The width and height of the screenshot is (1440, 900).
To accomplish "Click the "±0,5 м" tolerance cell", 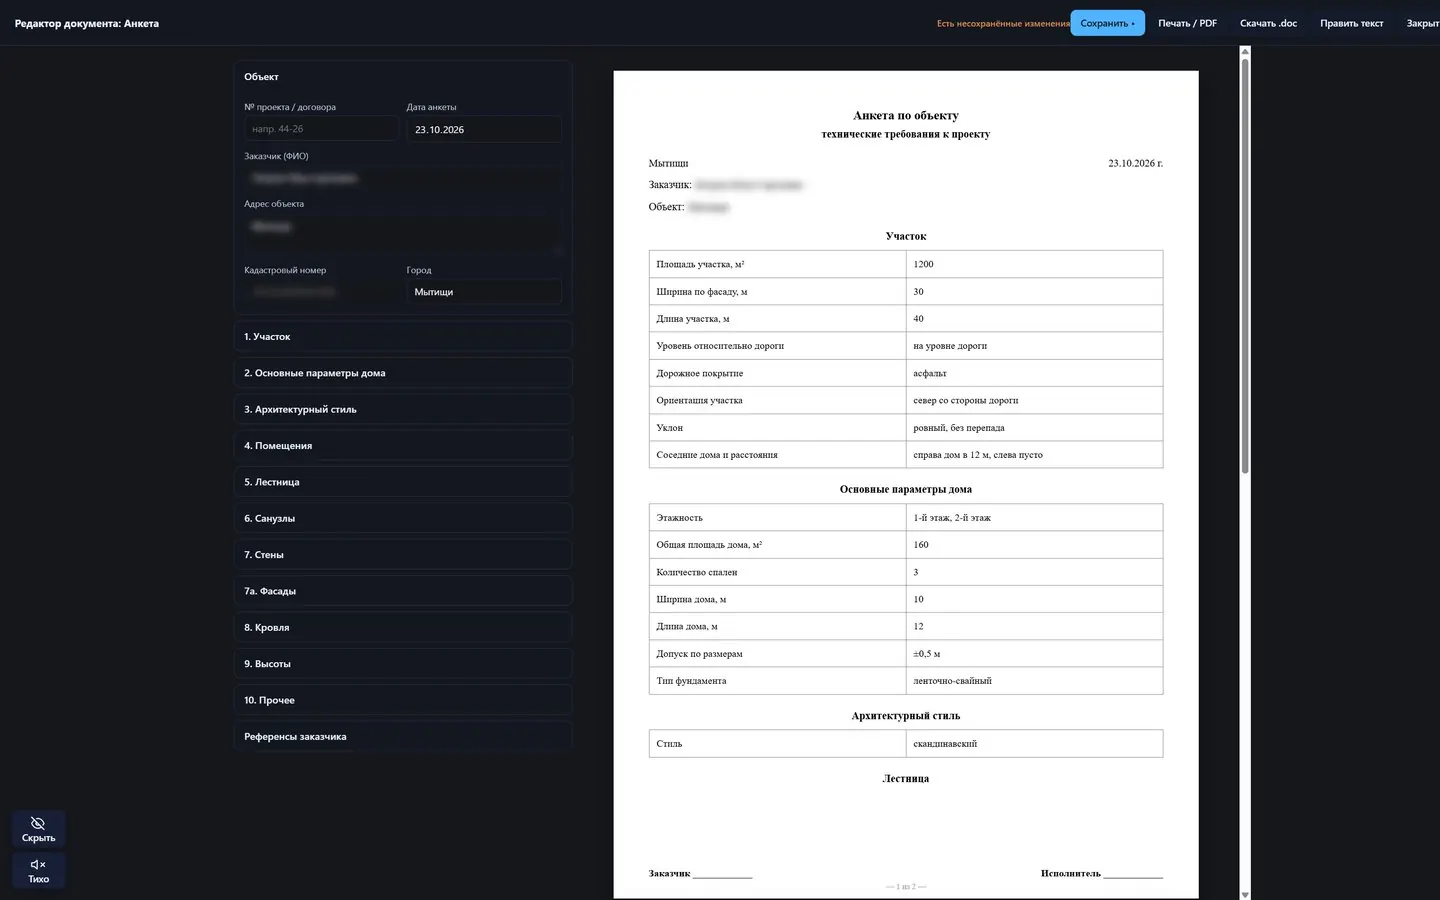I will click(x=1034, y=654).
